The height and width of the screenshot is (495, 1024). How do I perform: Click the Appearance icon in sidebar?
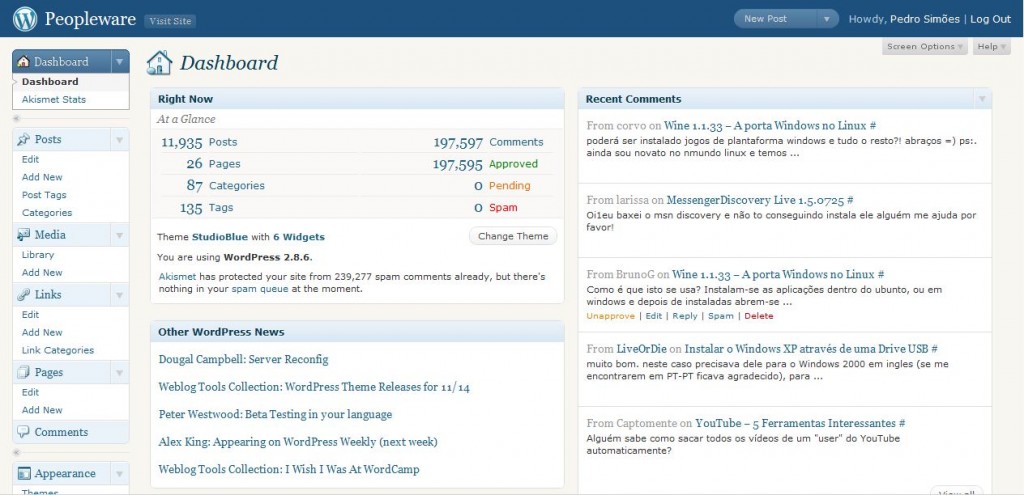24,473
